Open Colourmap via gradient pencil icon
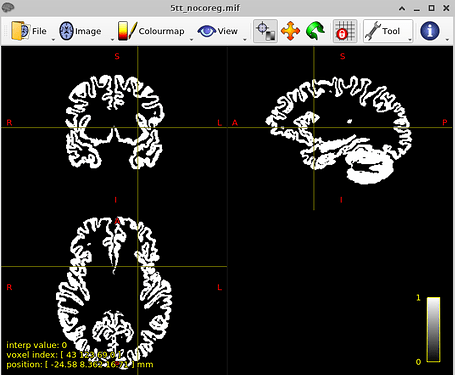 (127, 31)
